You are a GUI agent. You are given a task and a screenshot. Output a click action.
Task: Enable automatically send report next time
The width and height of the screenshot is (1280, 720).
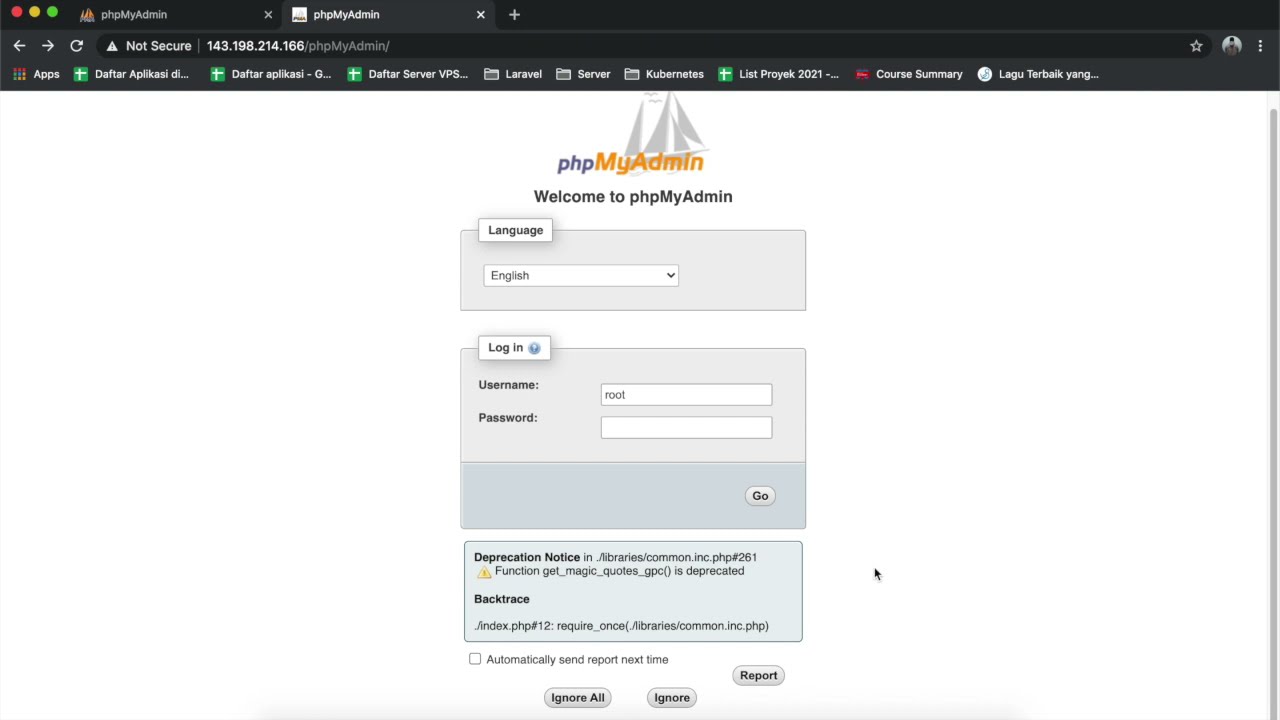pyautogui.click(x=475, y=659)
